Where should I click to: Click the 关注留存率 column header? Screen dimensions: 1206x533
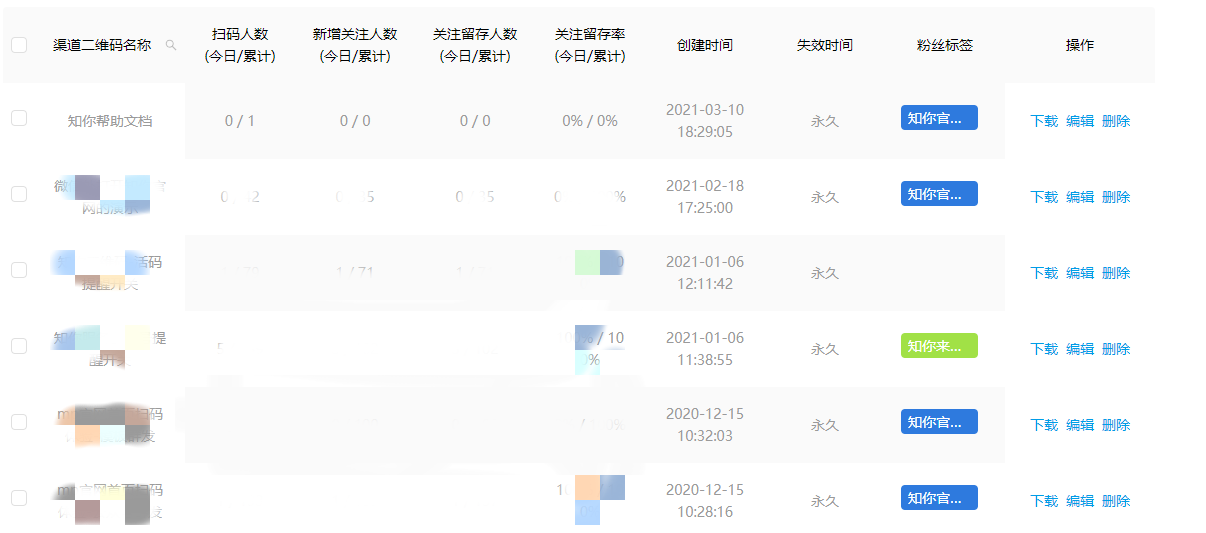[x=590, y=45]
